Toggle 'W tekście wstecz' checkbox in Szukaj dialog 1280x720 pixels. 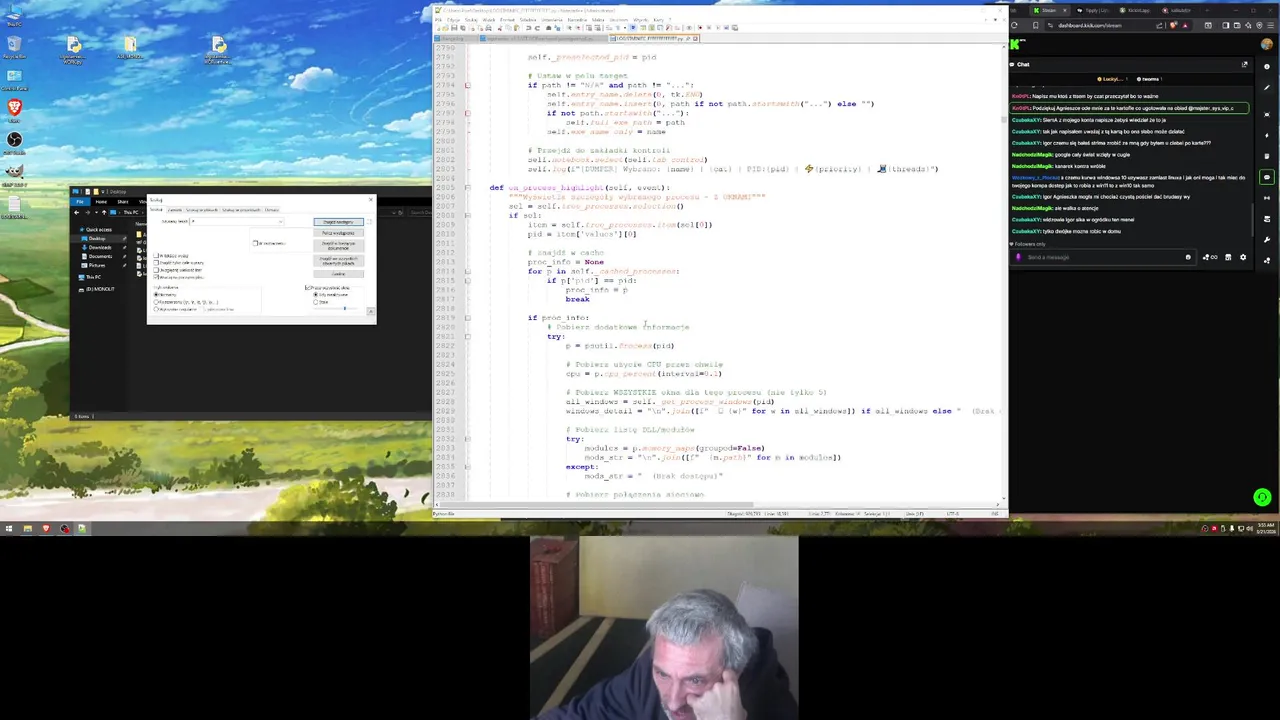pos(156,256)
